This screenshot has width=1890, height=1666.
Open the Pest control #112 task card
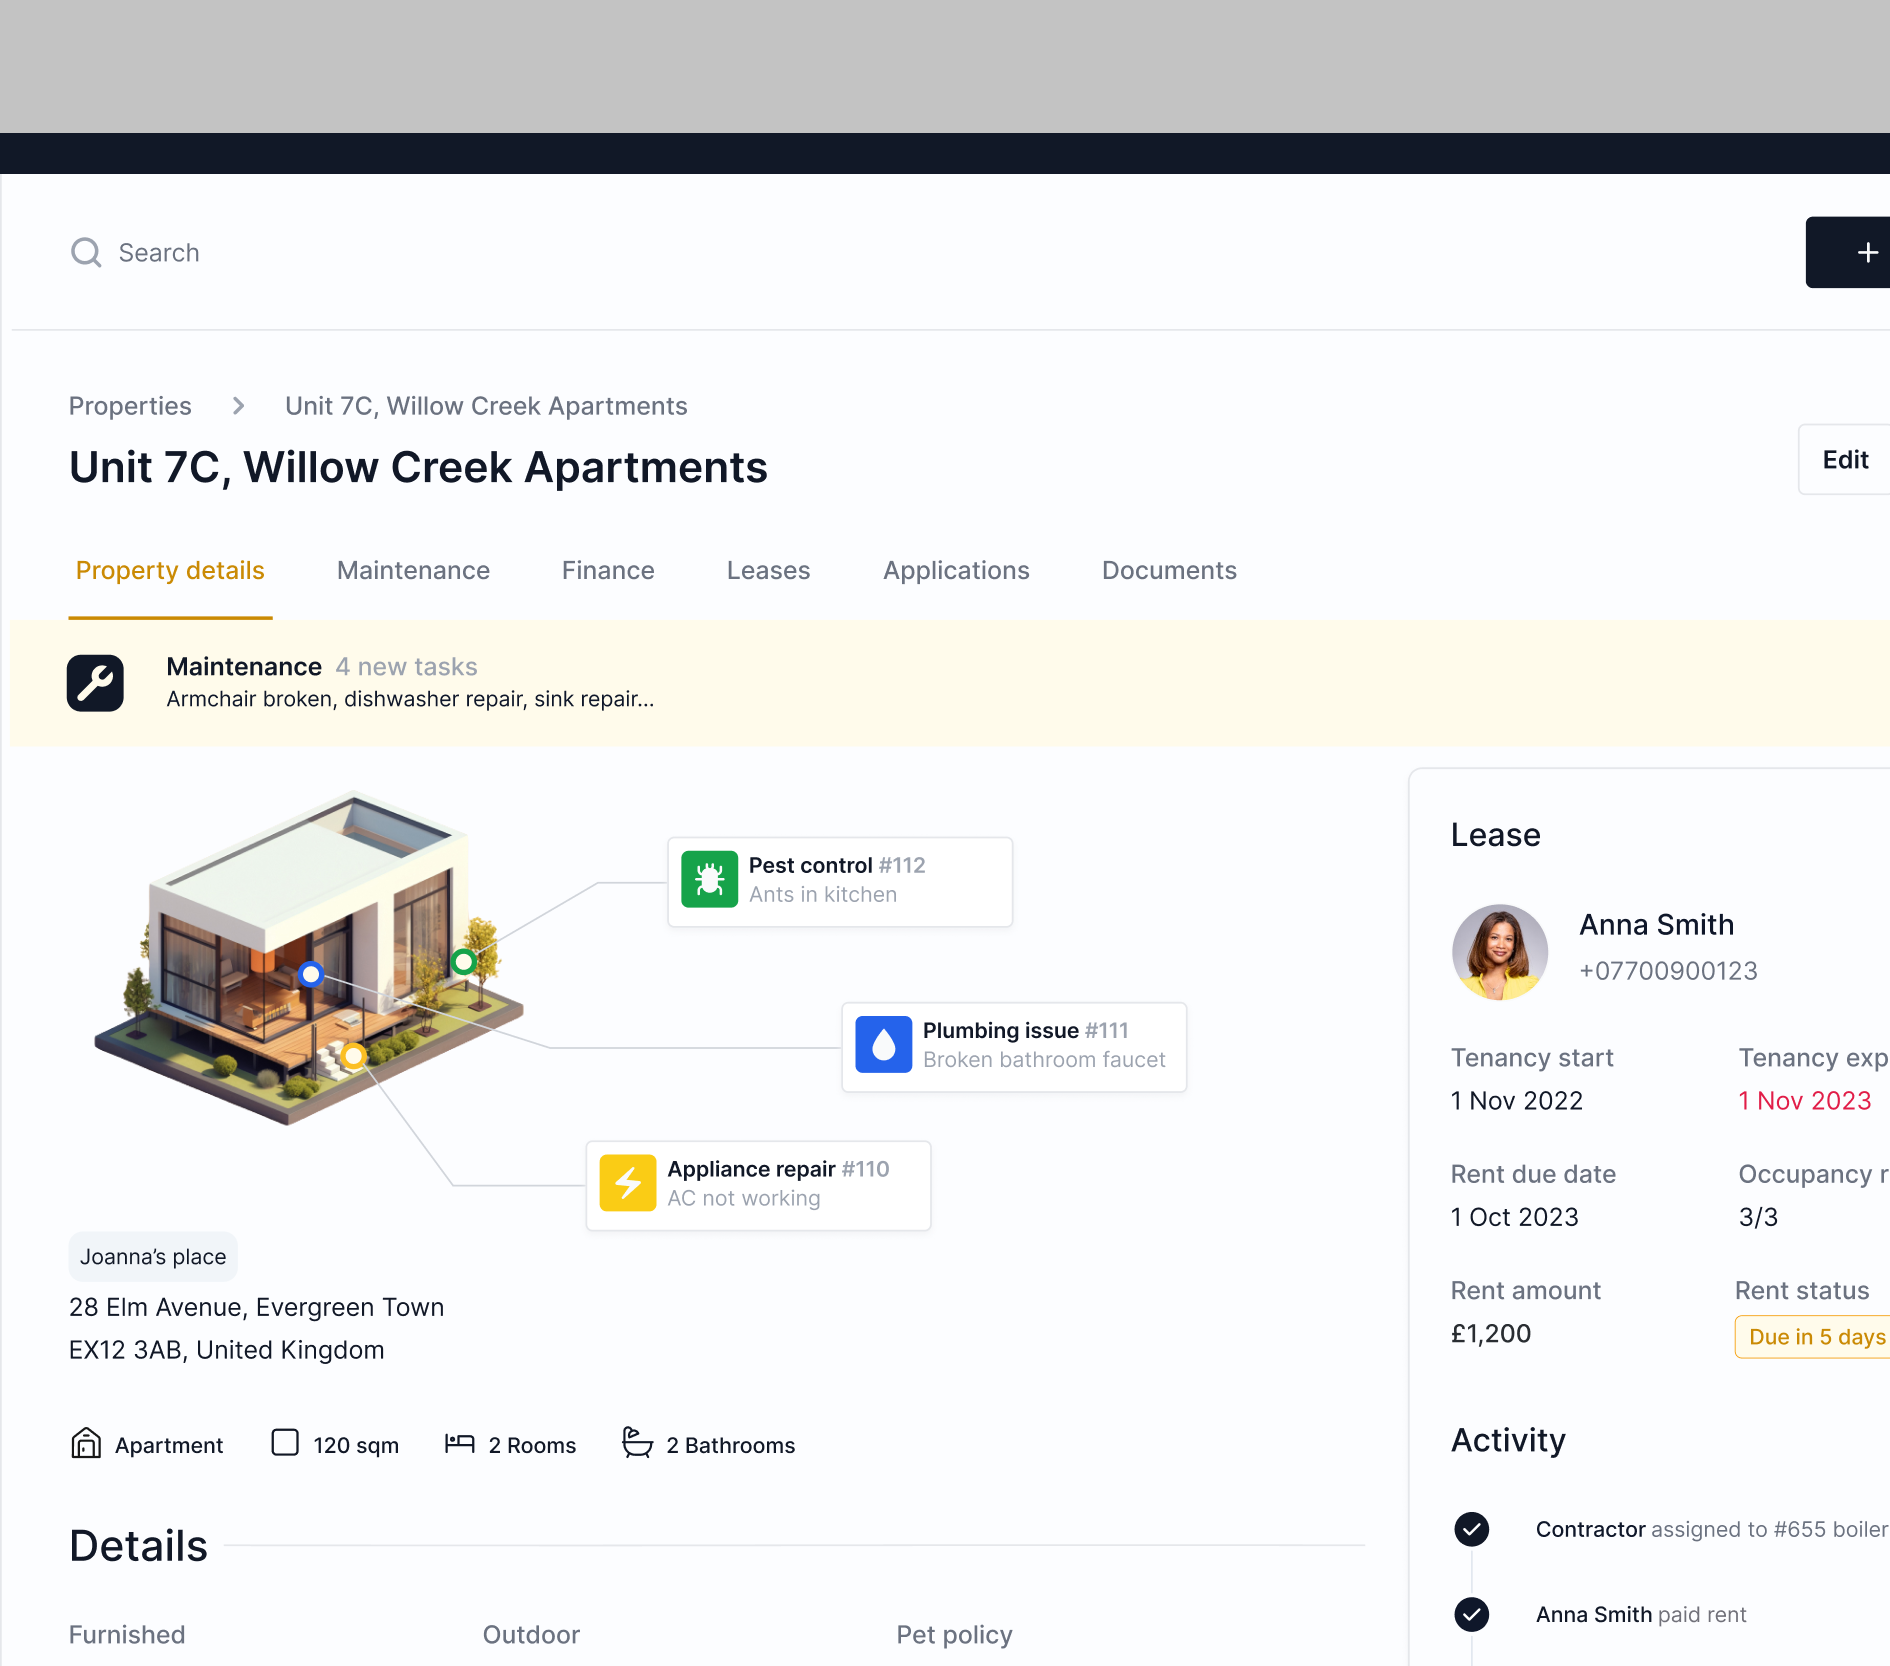point(840,881)
